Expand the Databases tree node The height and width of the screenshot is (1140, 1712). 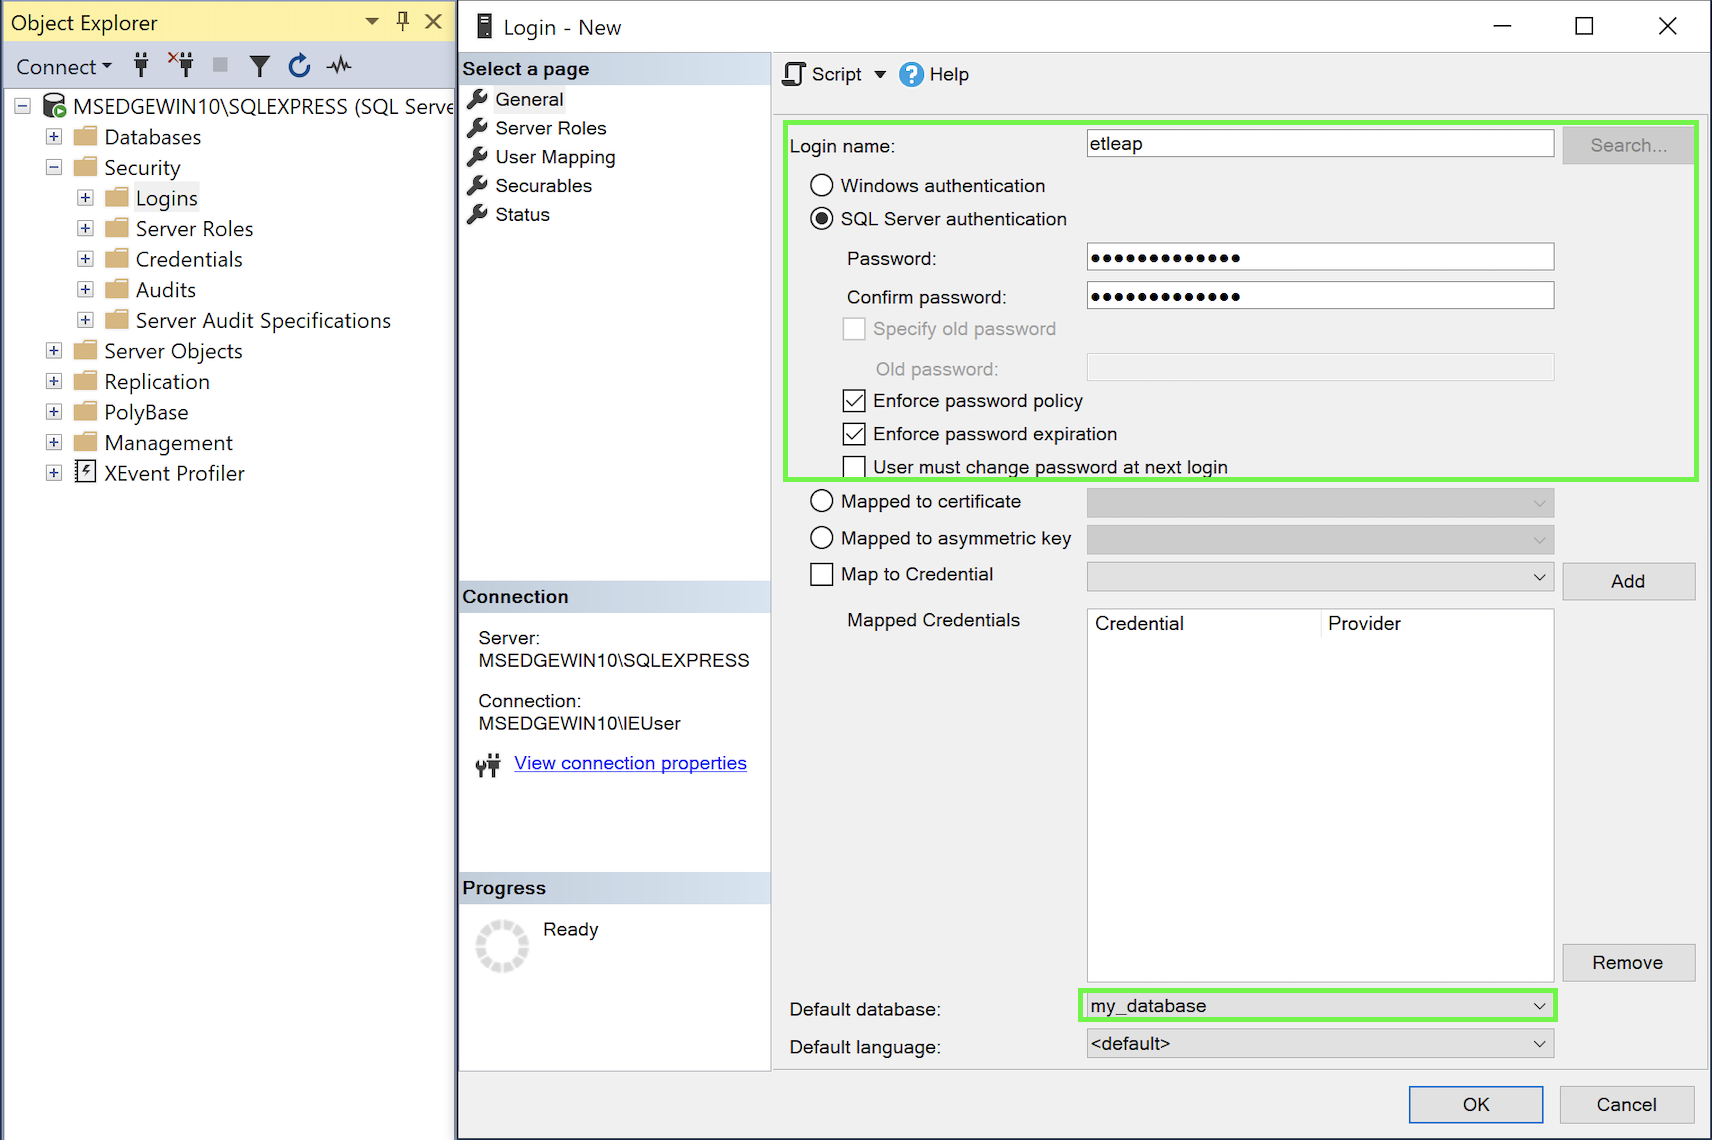click(x=53, y=136)
